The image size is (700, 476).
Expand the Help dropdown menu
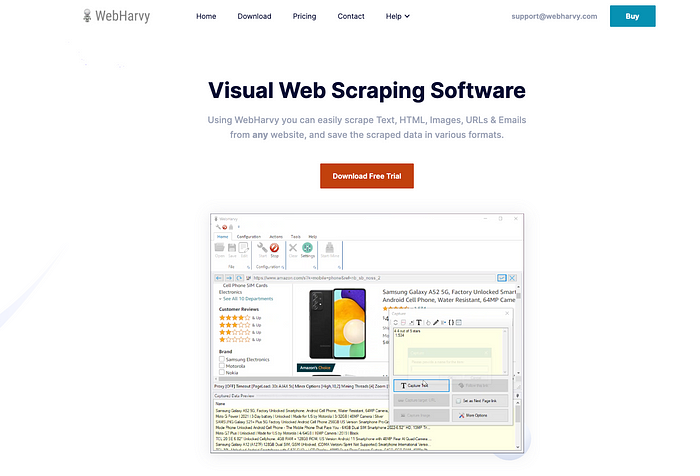[397, 16]
